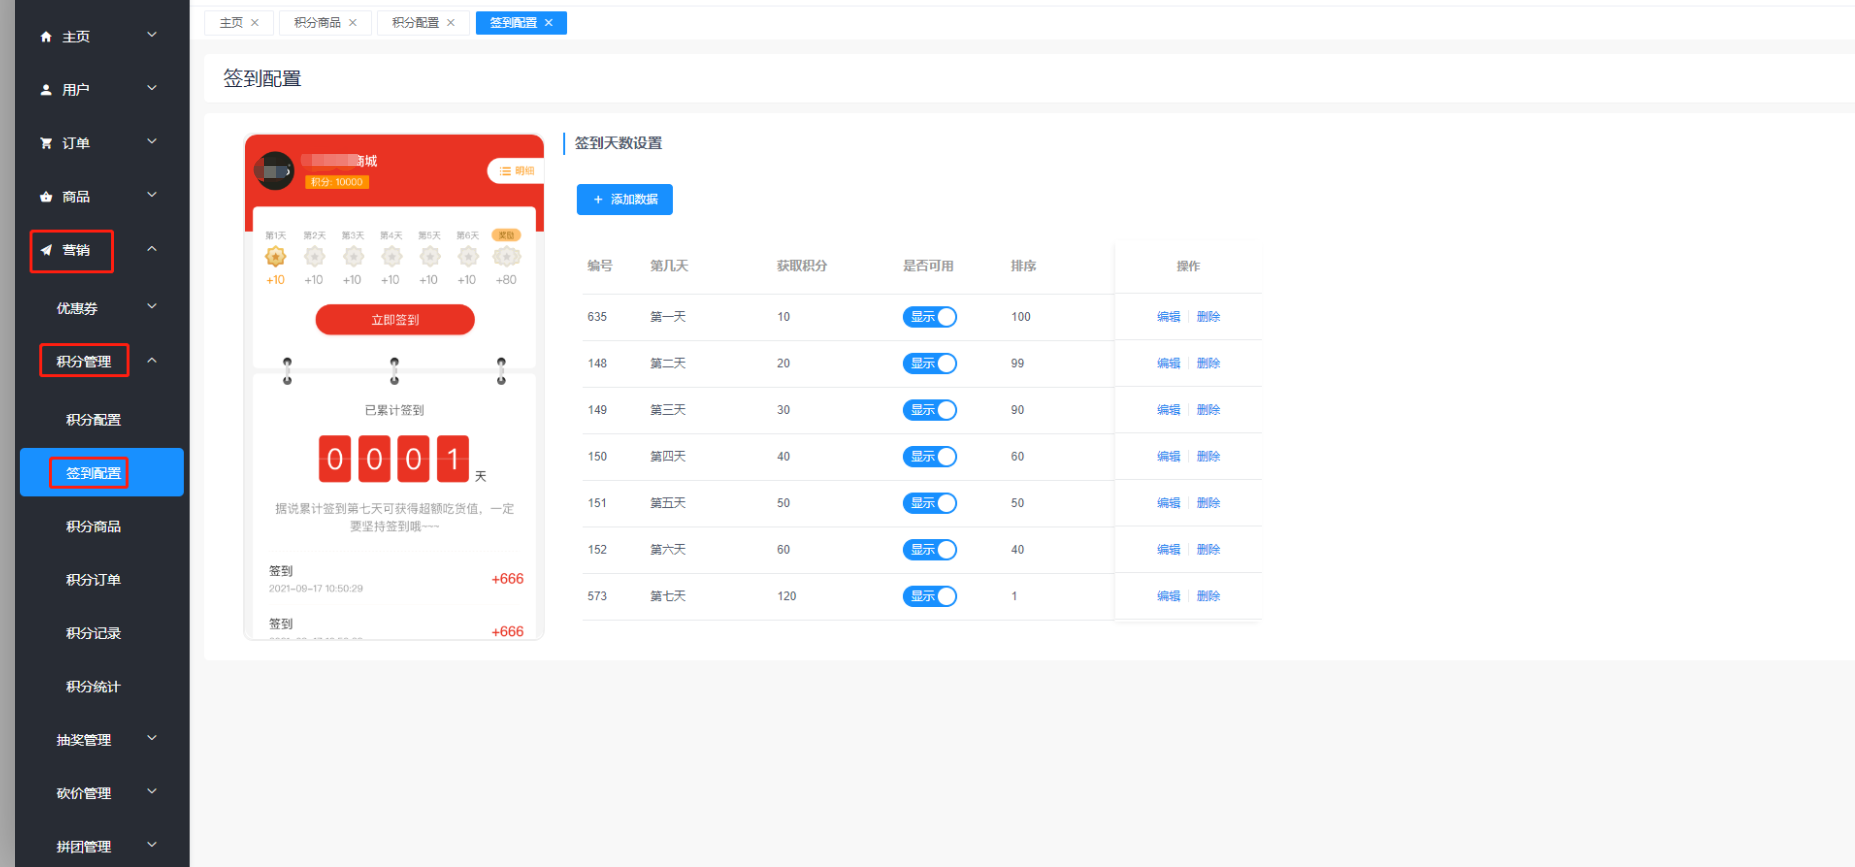This screenshot has height=867, width=1855.
Task: Click the megaphone icon for 营销
Action: [x=46, y=250]
